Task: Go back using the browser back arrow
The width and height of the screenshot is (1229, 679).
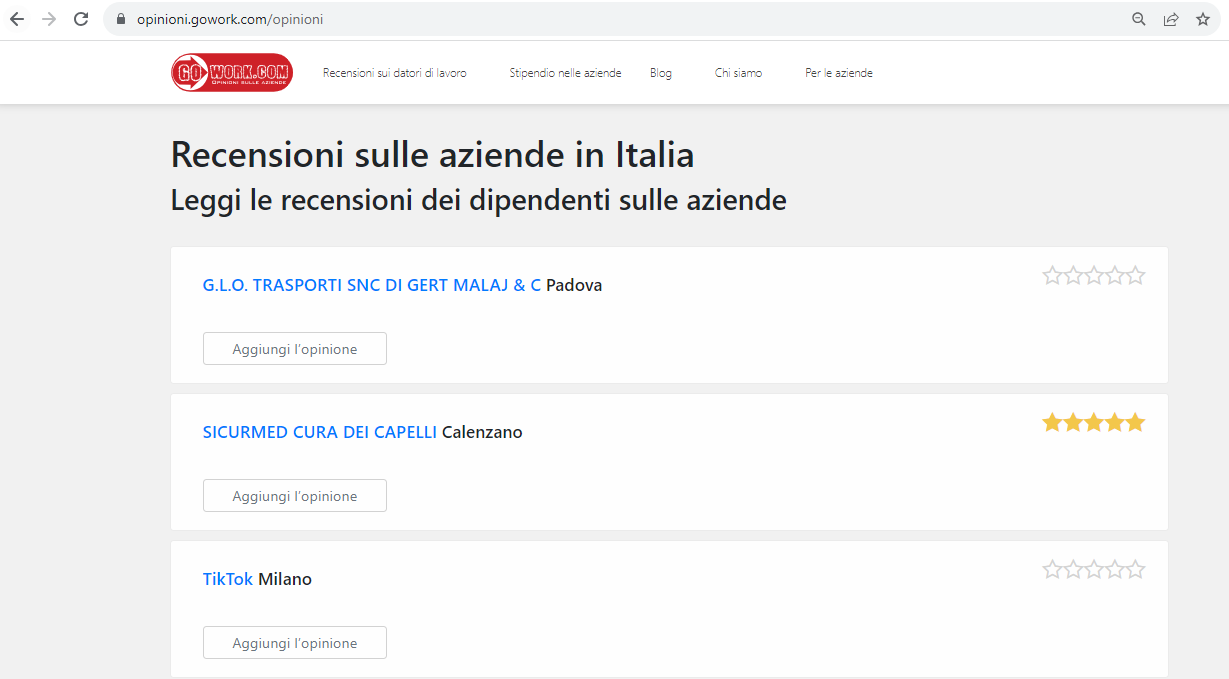Action: click(x=17, y=19)
